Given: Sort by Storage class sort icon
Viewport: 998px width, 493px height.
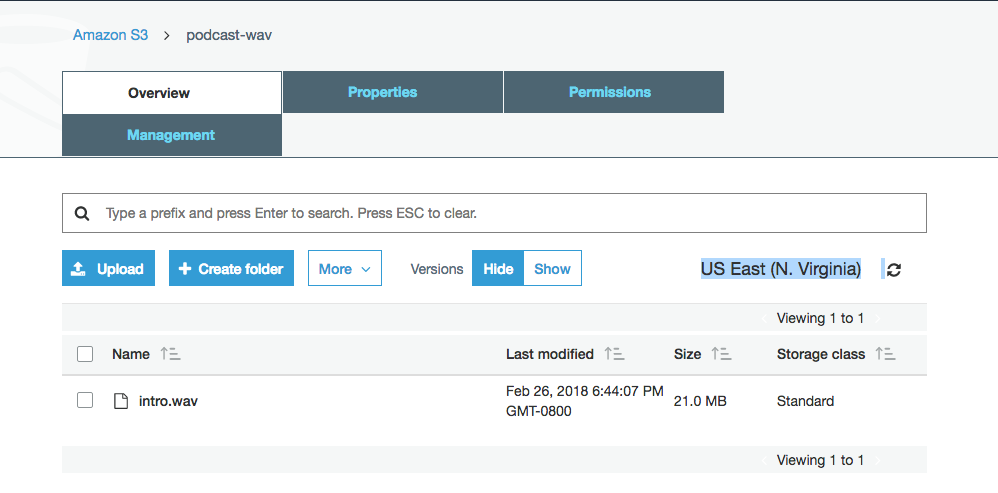Looking at the screenshot, I should click(885, 354).
